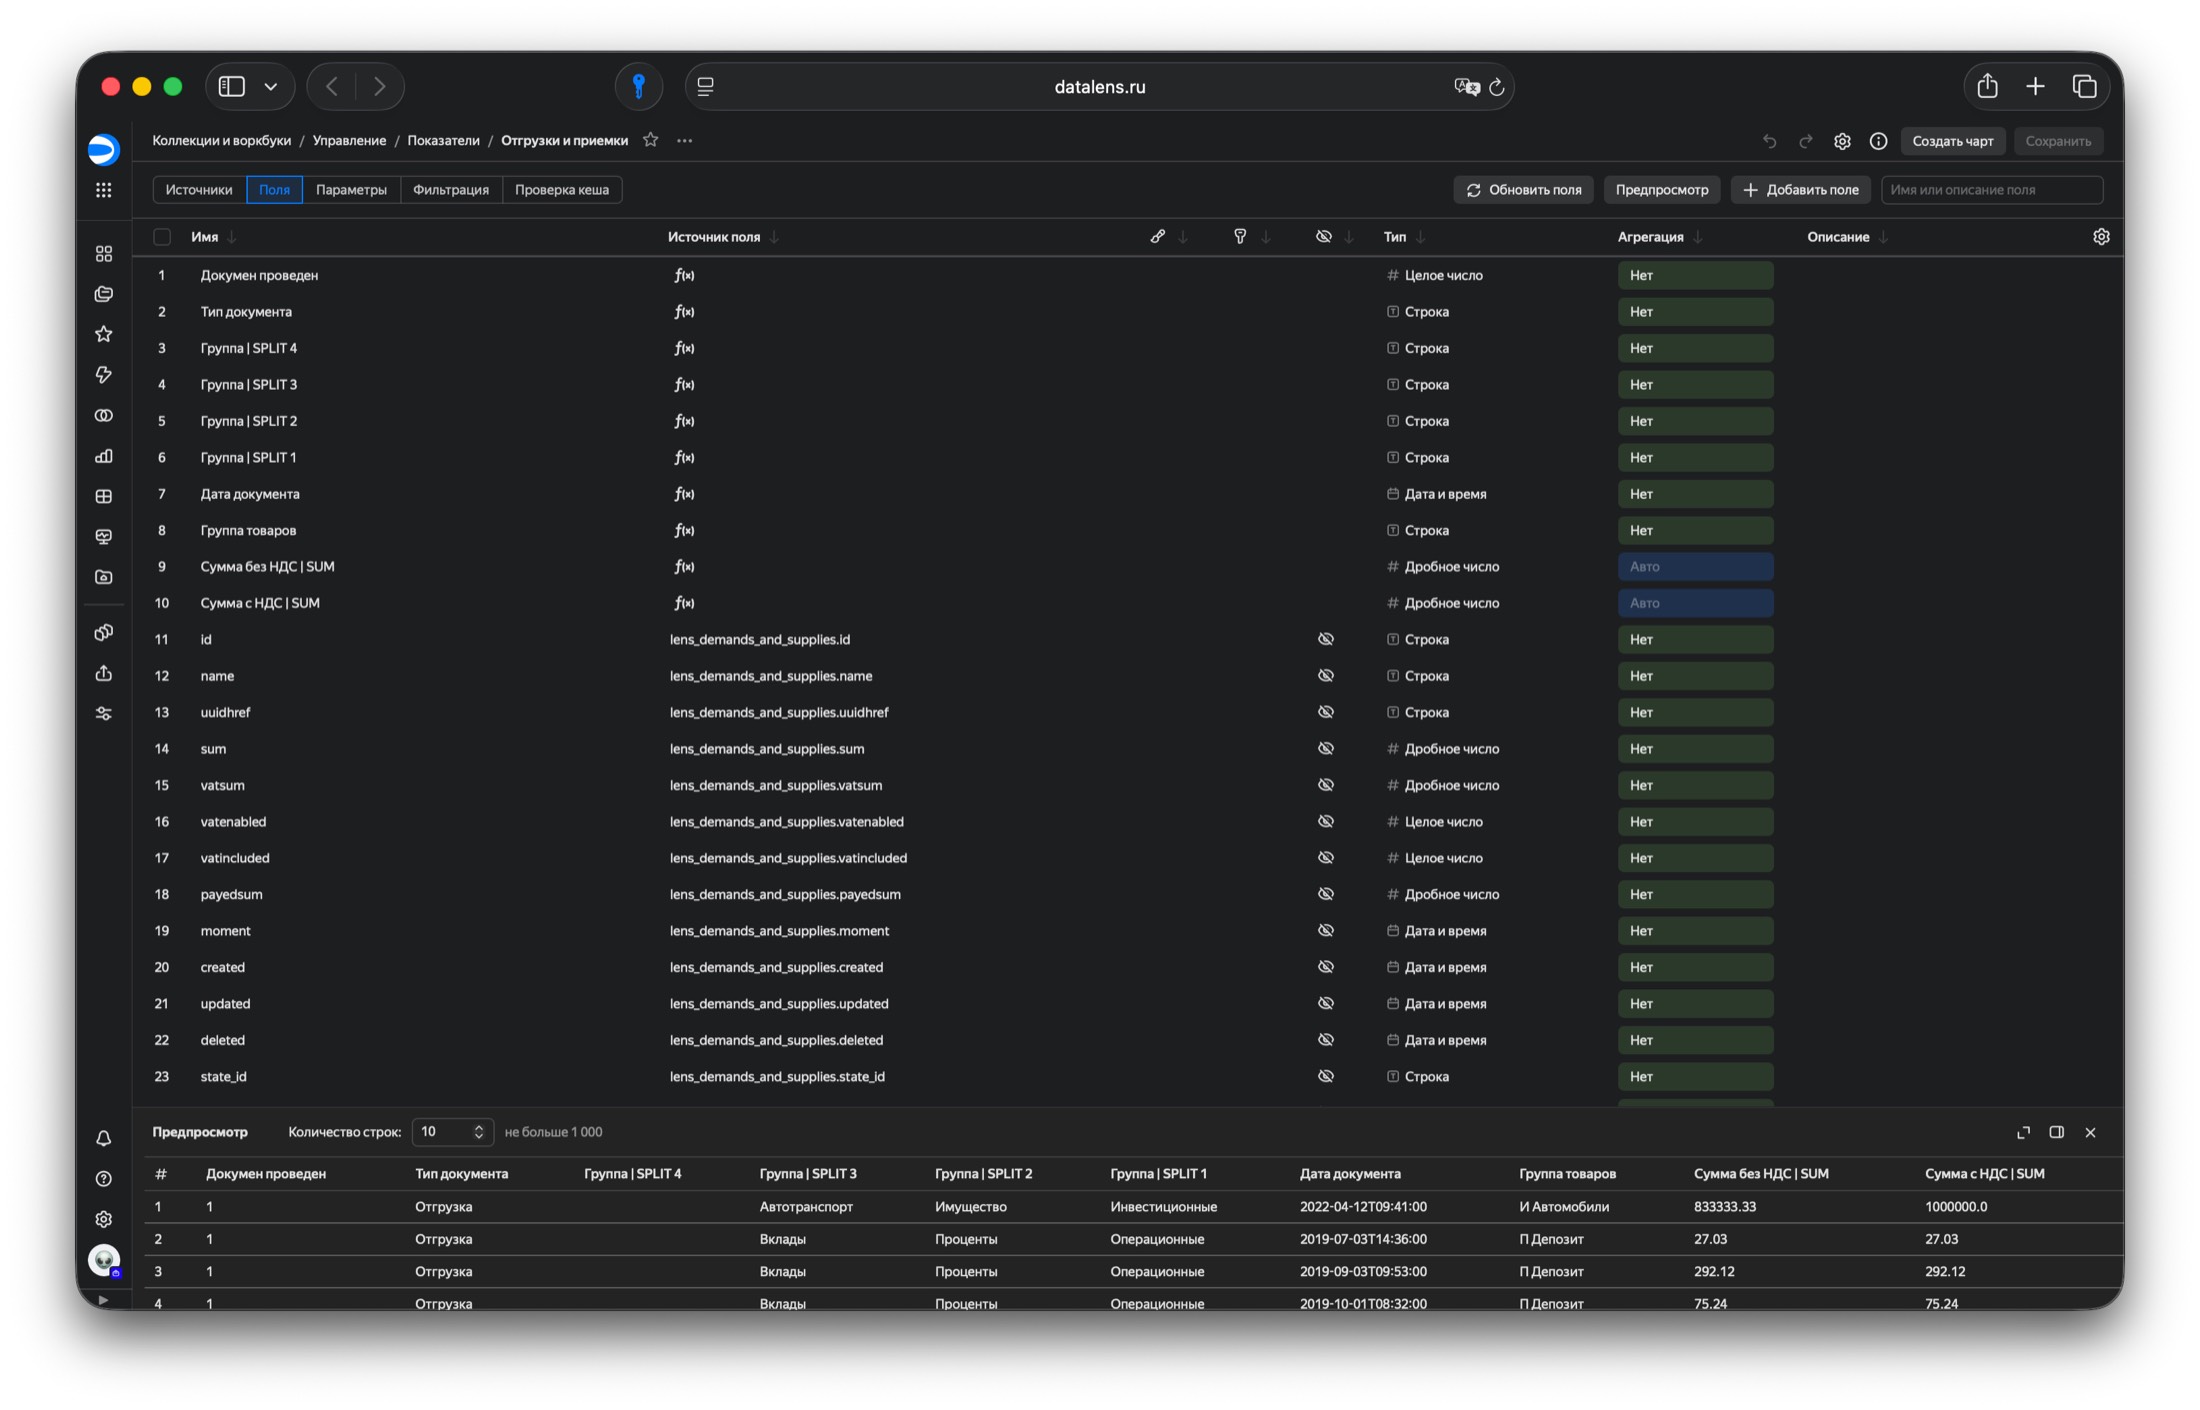Screen dimensions: 2200x1410
Task: Expand the preview panel to fullscreen
Action: click(x=2024, y=1132)
